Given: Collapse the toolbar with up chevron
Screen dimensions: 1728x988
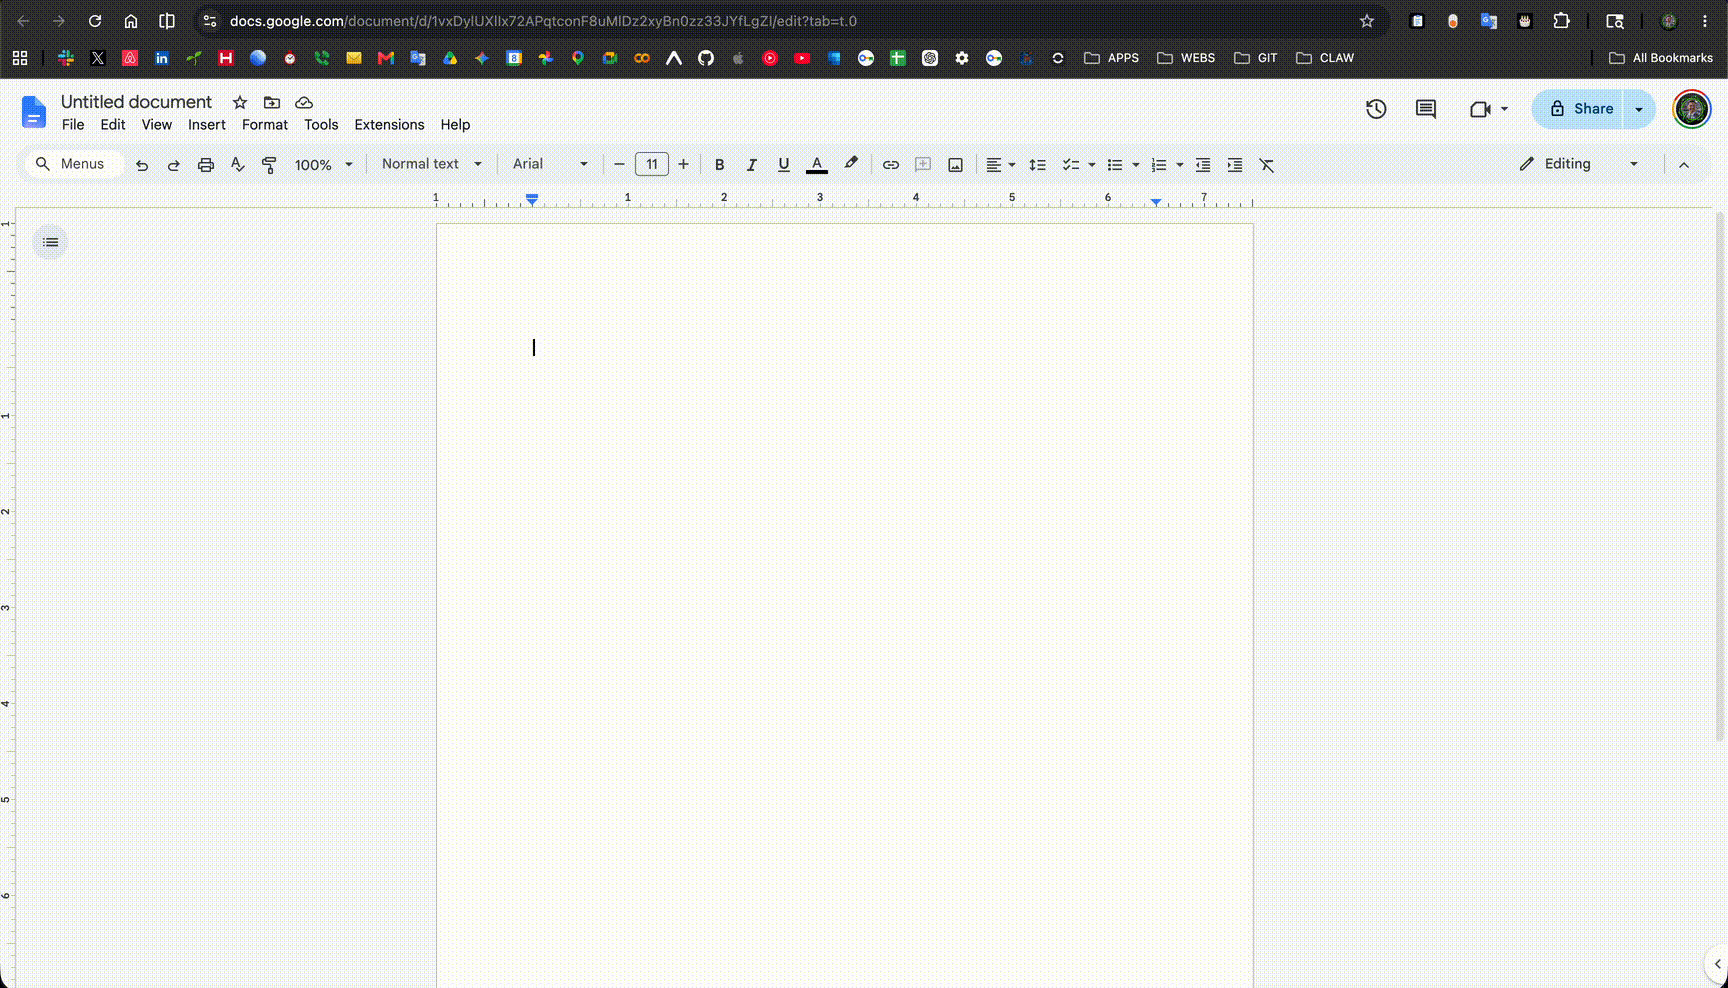Looking at the screenshot, I should (1684, 165).
